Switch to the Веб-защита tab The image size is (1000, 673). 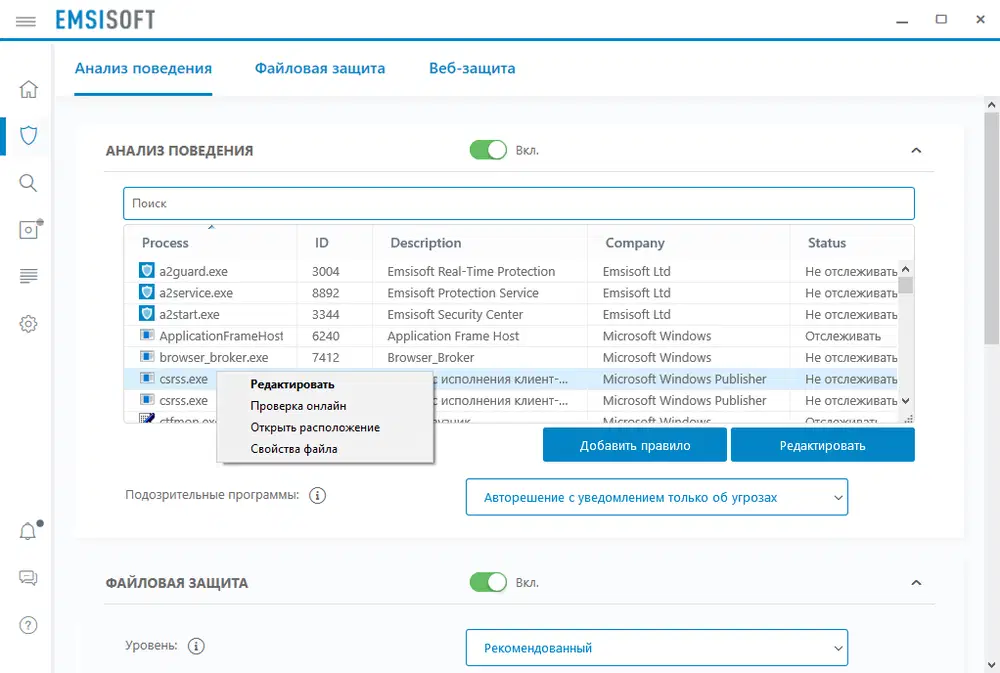pos(472,69)
